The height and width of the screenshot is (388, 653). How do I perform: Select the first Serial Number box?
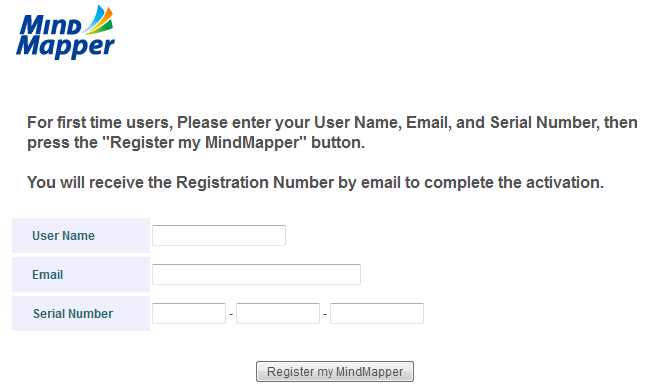pos(189,313)
